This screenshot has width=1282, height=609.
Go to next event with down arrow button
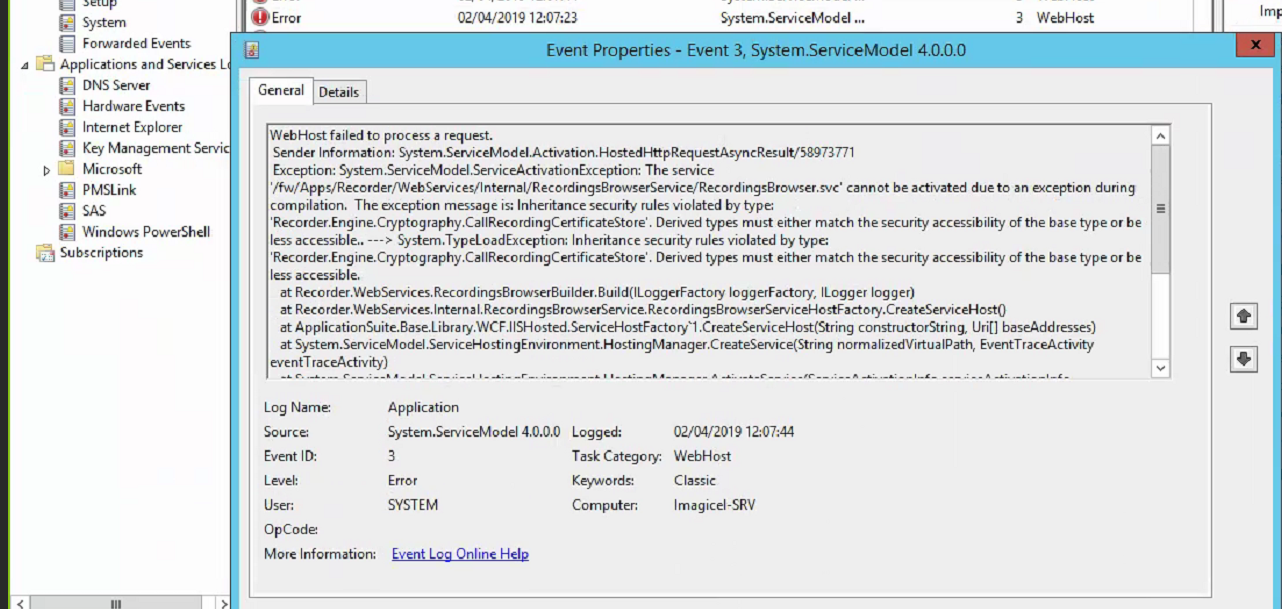click(x=1243, y=359)
